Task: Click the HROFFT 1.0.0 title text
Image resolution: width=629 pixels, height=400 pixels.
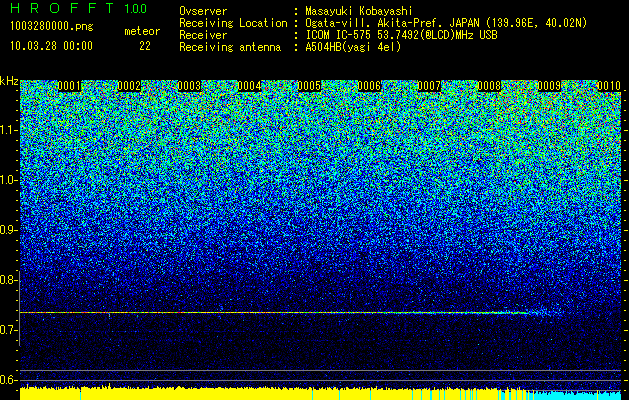Action: tap(78, 8)
